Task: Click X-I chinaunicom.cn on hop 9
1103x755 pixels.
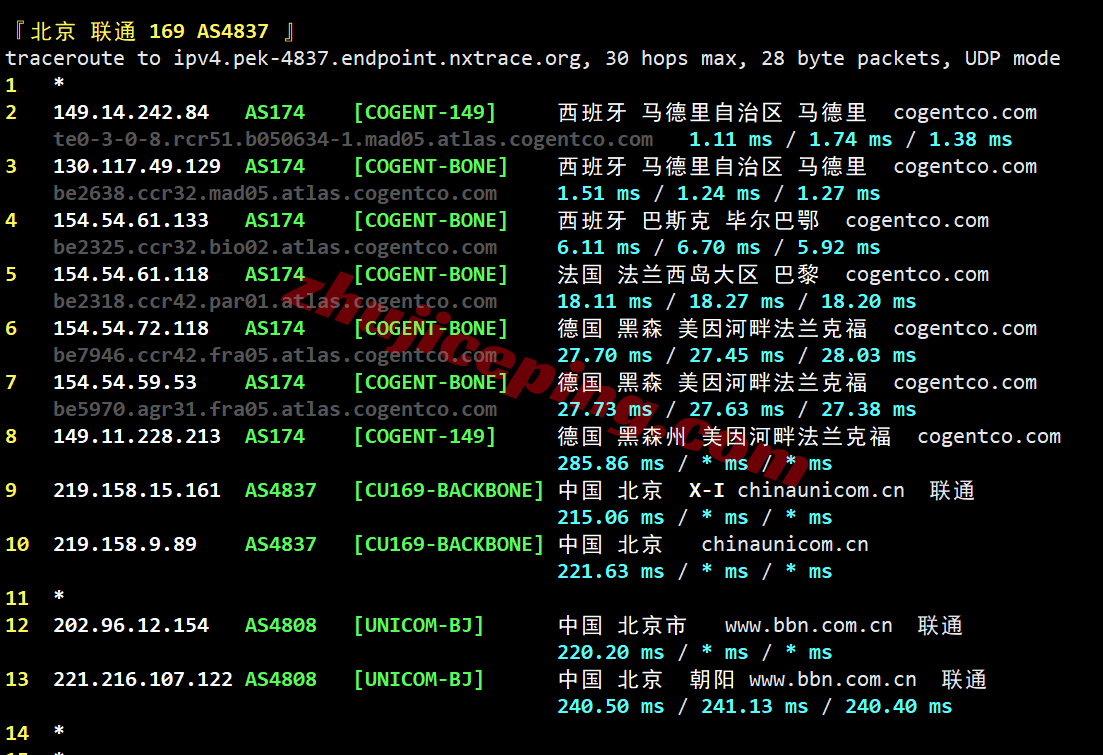Action: pos(796,490)
